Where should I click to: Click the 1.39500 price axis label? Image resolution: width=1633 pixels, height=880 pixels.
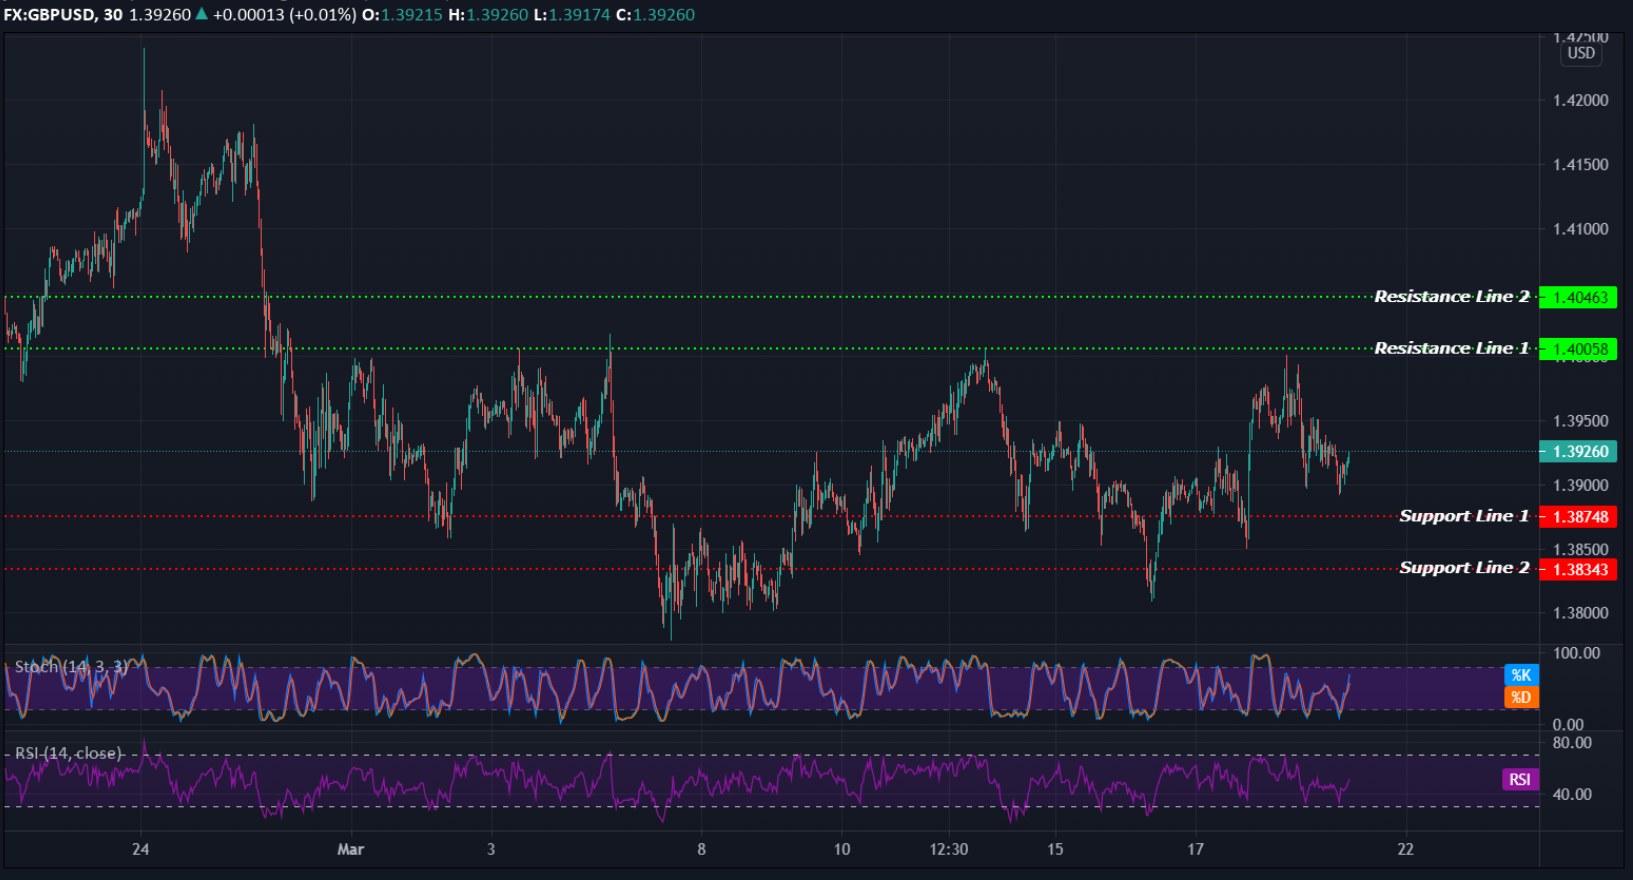[x=1581, y=421]
